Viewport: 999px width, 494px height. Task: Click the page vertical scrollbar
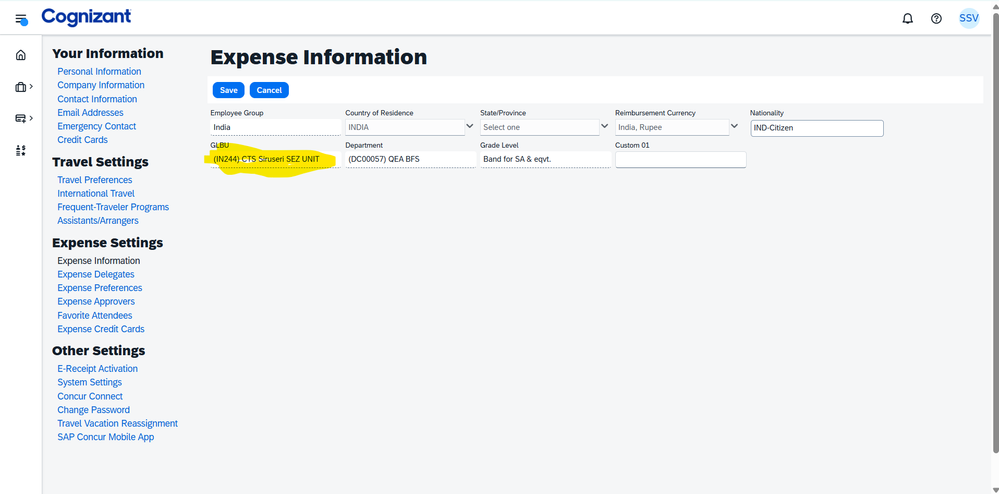[x=995, y=233]
